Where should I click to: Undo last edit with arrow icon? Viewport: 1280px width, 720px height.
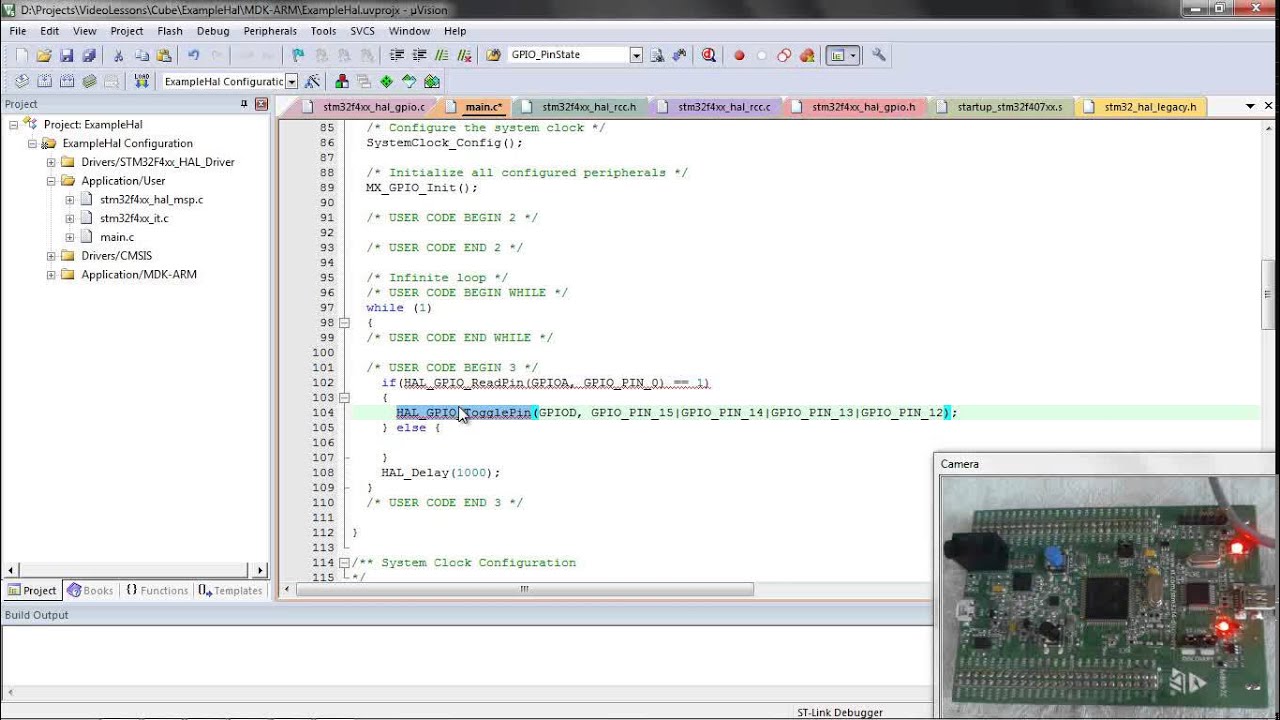tap(193, 55)
